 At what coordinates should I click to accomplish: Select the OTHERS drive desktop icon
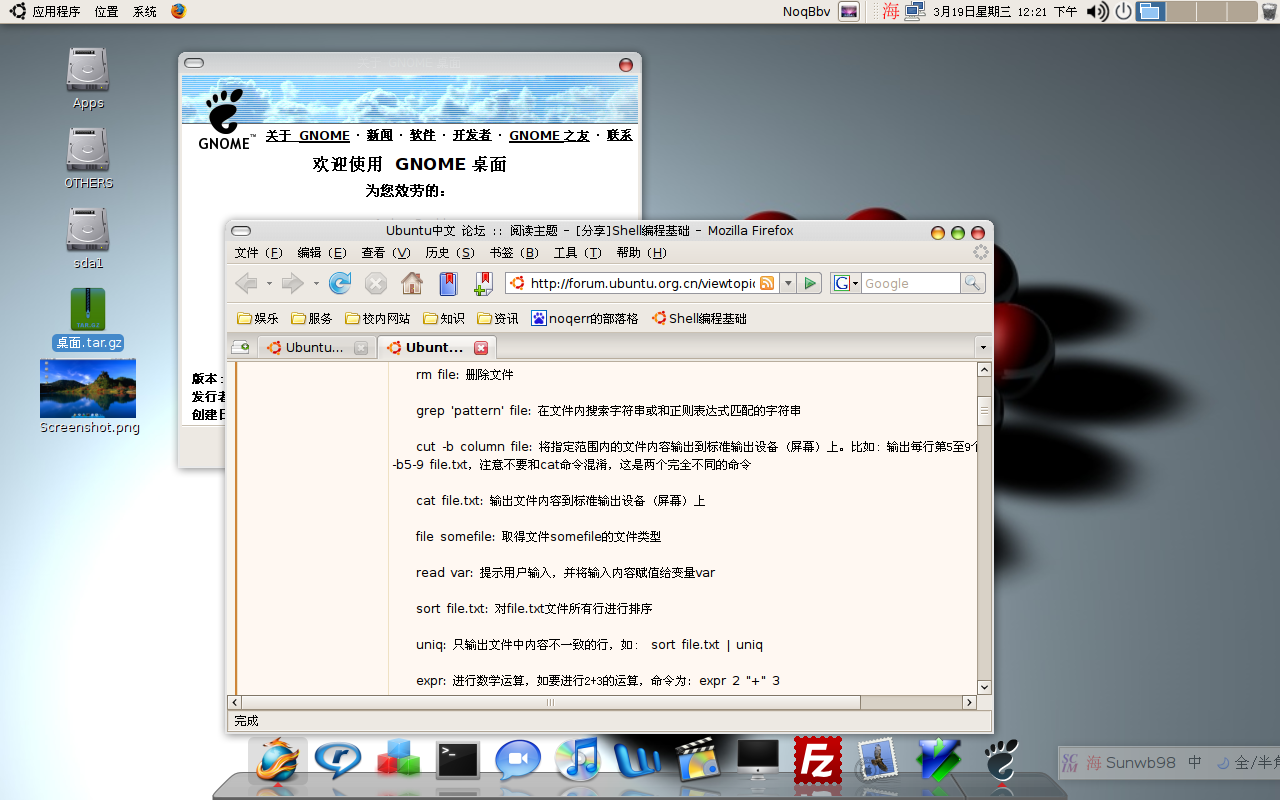(x=88, y=158)
